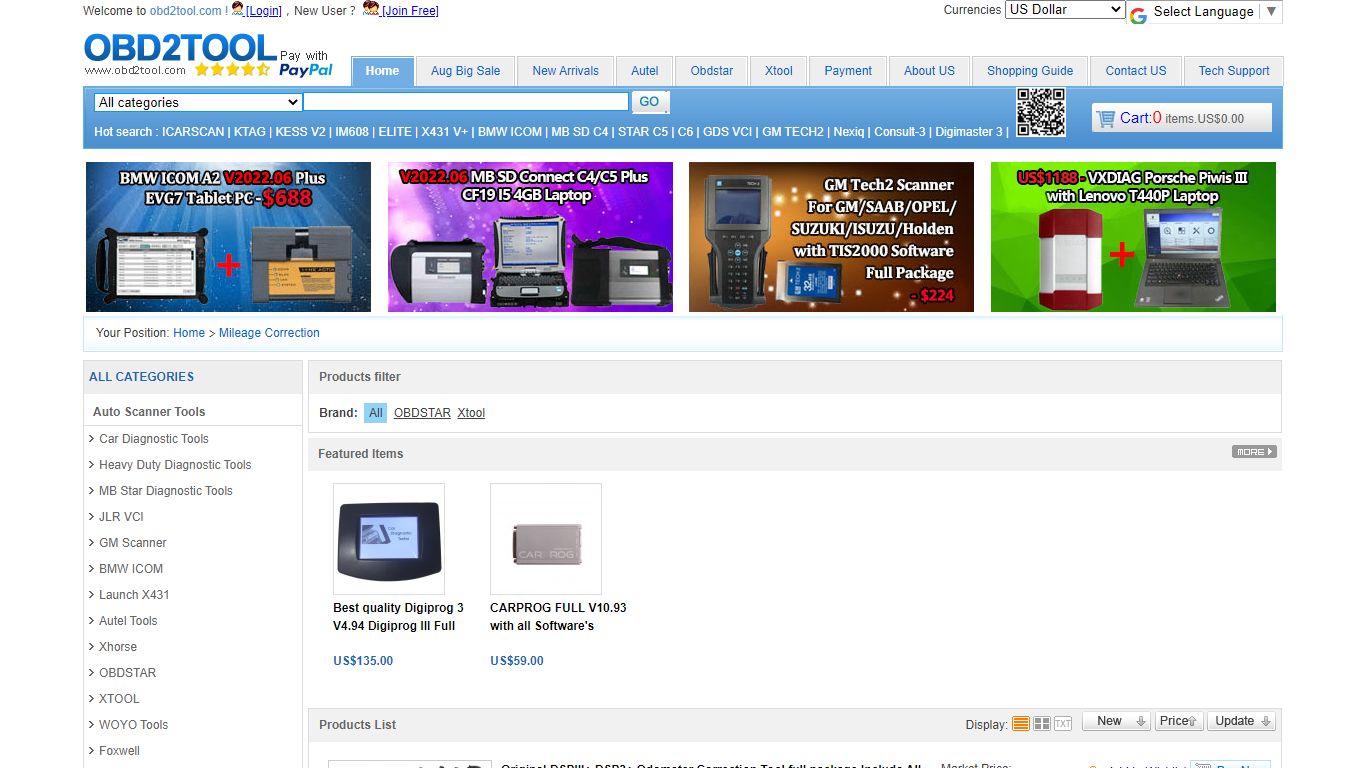The width and height of the screenshot is (1366, 768).
Task: Open Digiprog 3 product image
Action: tap(389, 539)
